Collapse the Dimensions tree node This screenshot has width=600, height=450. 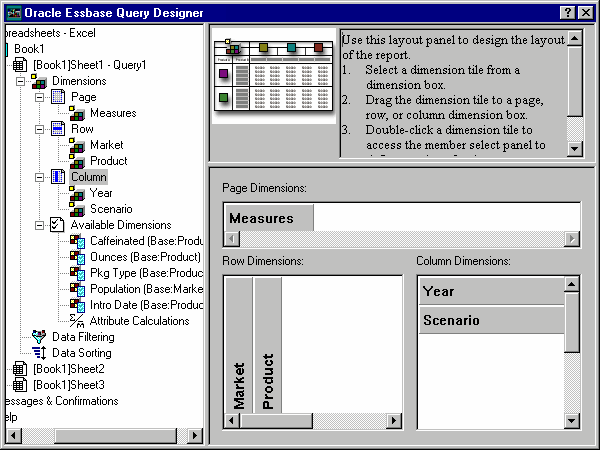(x=20, y=82)
